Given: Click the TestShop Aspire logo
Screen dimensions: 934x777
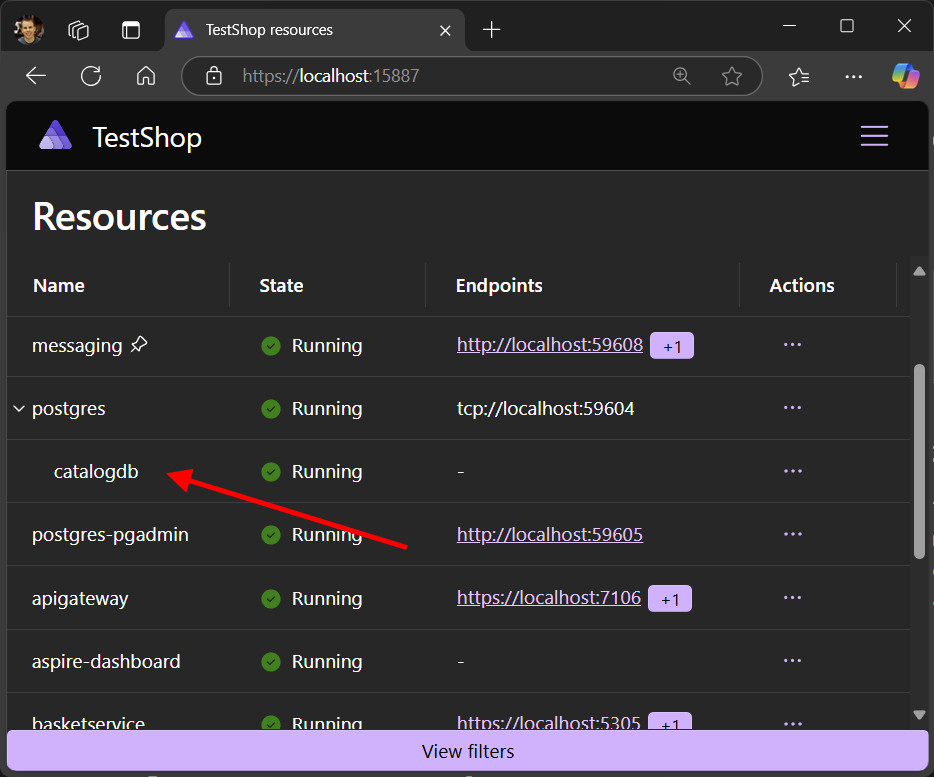Looking at the screenshot, I should pyautogui.click(x=55, y=135).
